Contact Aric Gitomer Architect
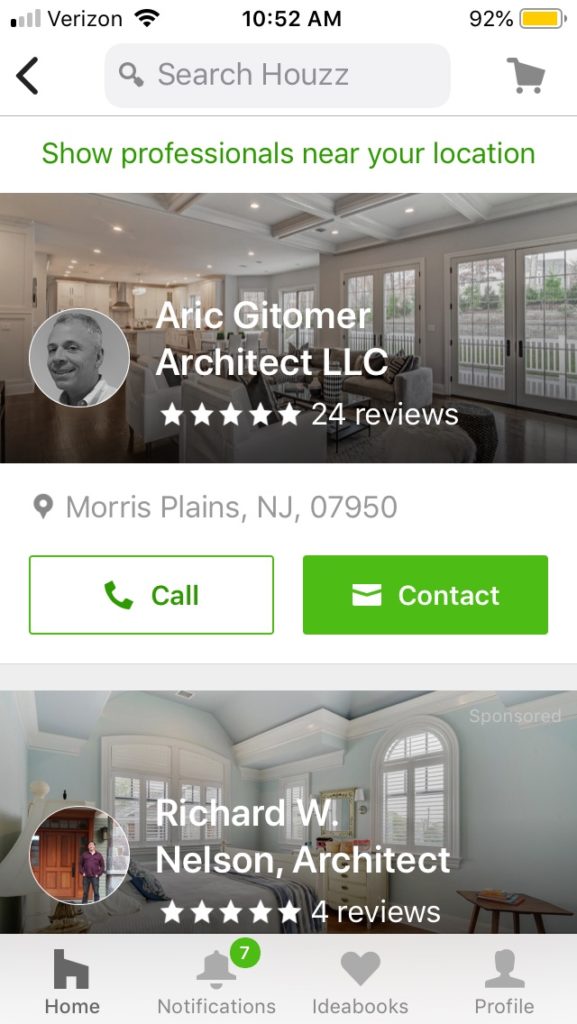This screenshot has height=1024, width=577. pyautogui.click(x=426, y=595)
